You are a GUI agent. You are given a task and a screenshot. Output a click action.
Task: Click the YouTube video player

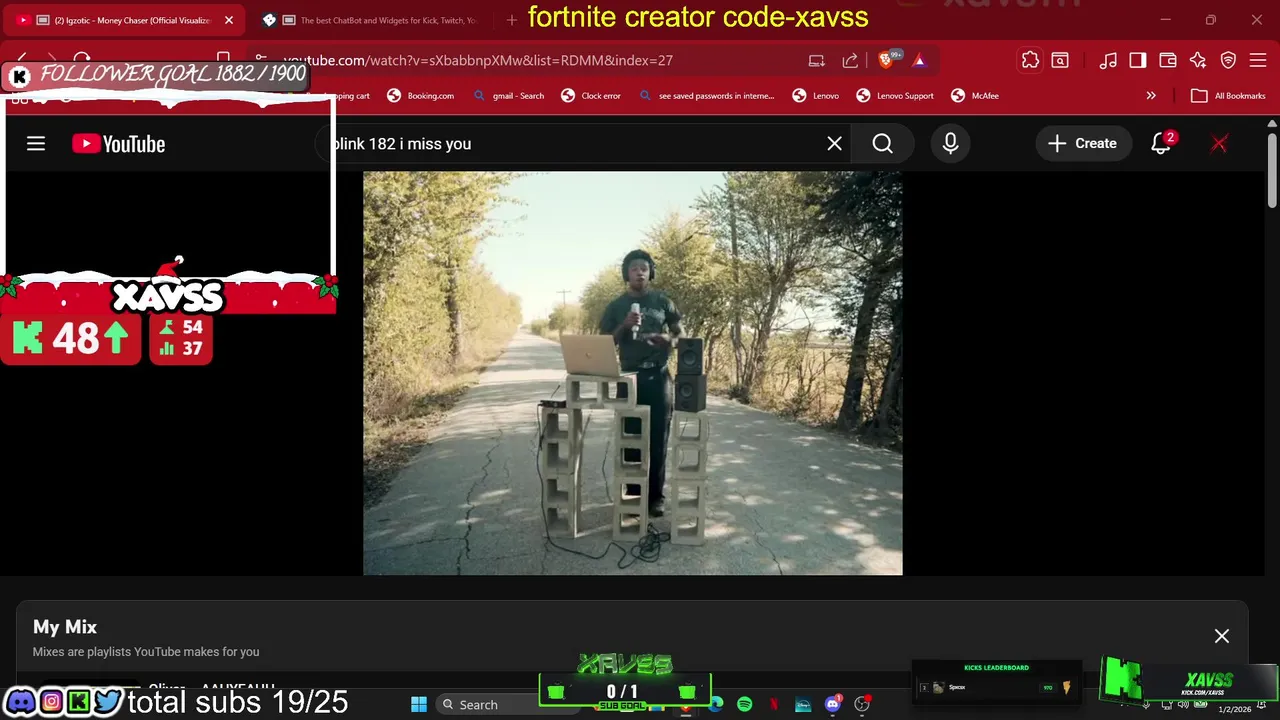632,373
